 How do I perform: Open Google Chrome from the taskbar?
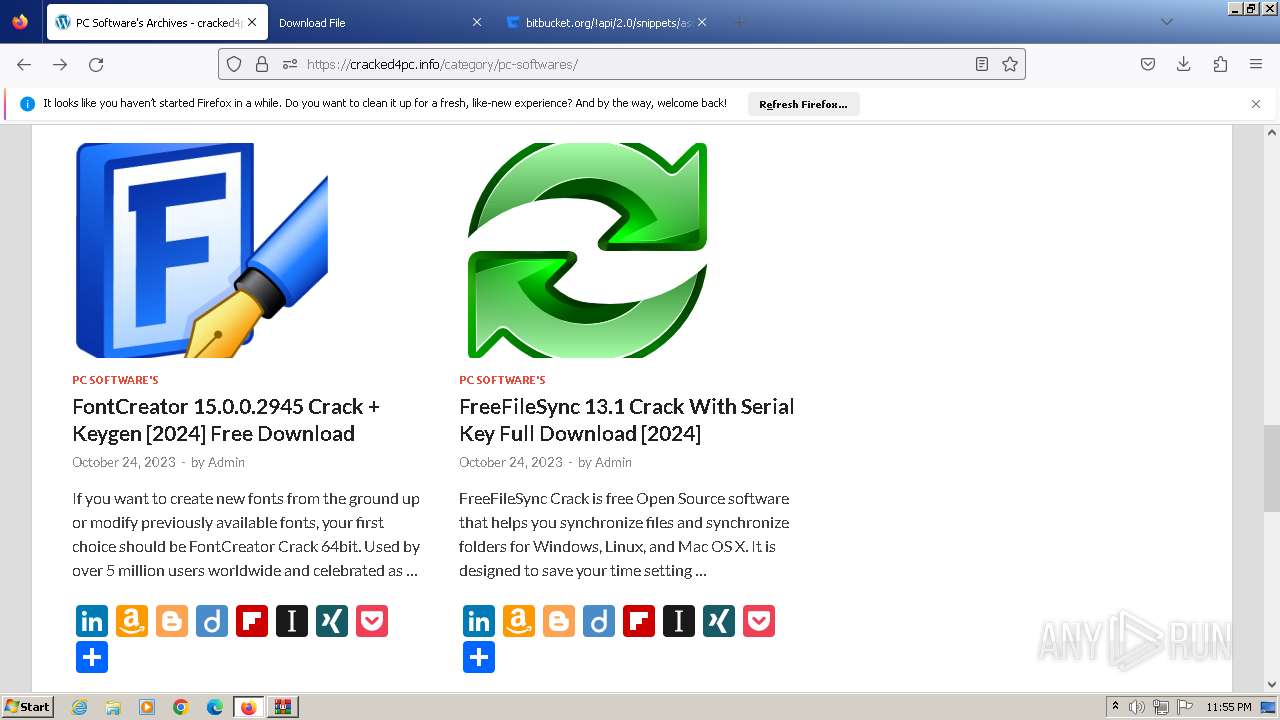(x=181, y=707)
